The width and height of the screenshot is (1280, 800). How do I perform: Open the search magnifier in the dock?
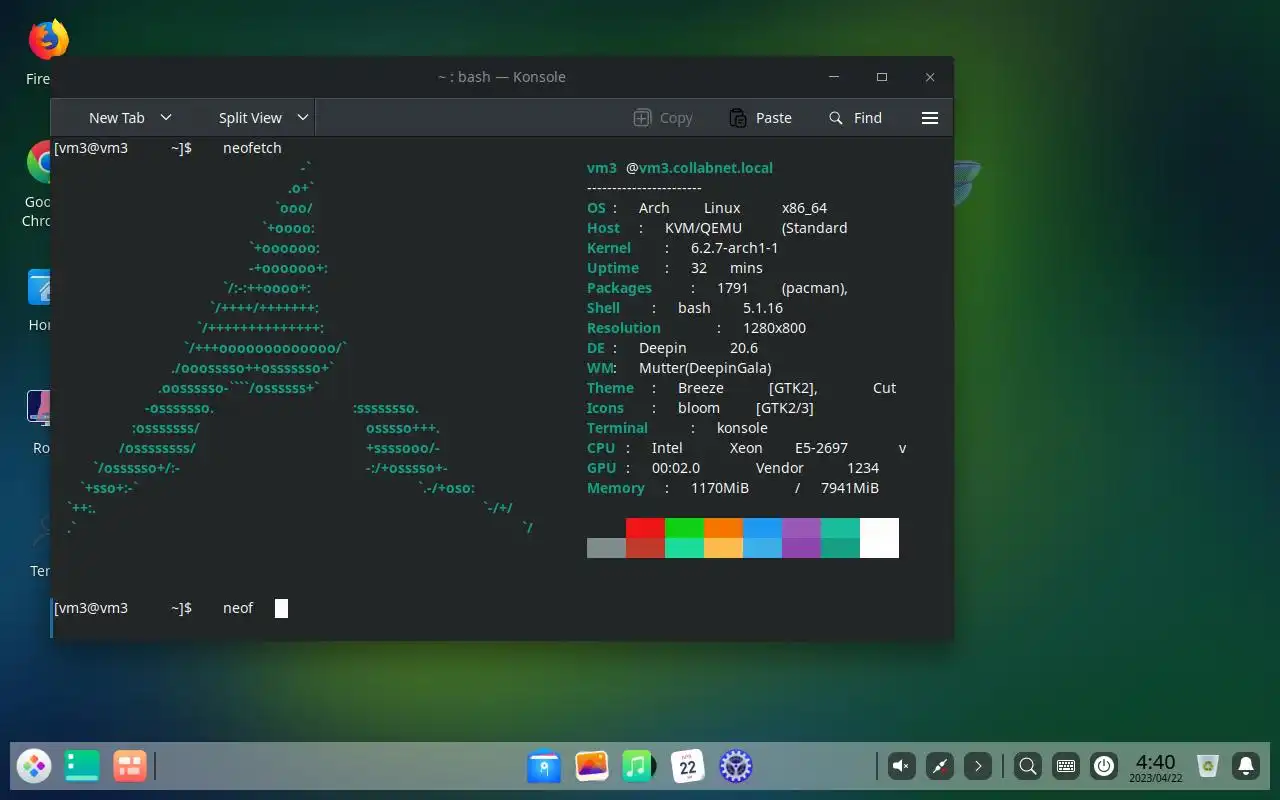(x=1027, y=767)
